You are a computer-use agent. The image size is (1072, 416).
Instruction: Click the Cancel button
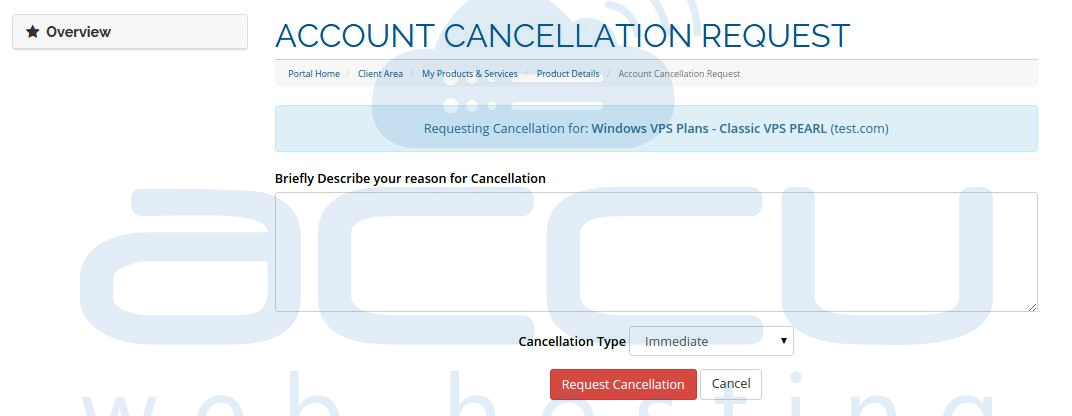[x=731, y=384]
